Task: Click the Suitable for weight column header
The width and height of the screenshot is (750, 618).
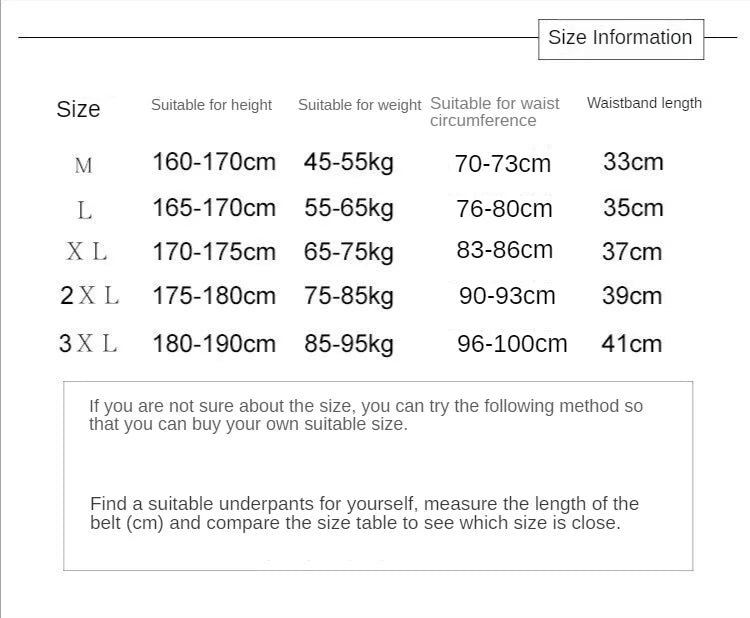Action: (x=359, y=105)
